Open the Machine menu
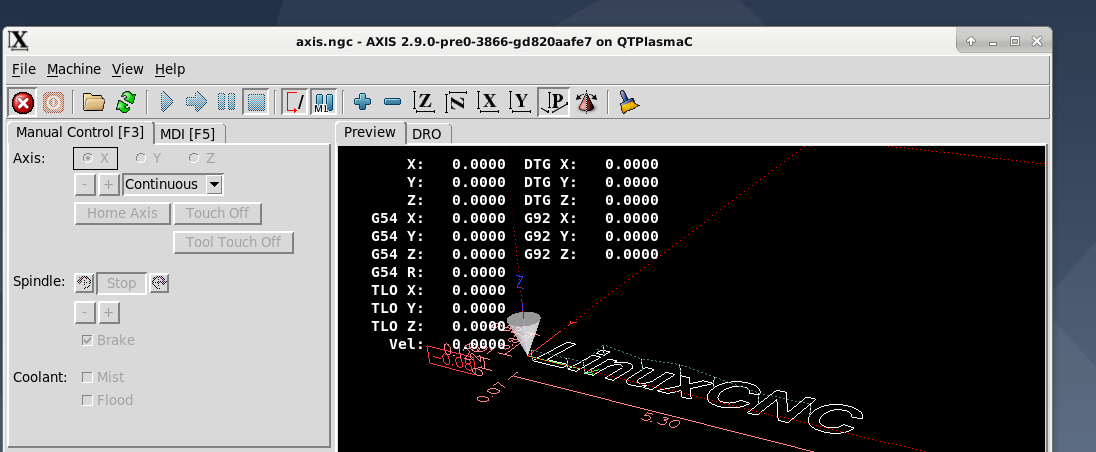 point(74,69)
